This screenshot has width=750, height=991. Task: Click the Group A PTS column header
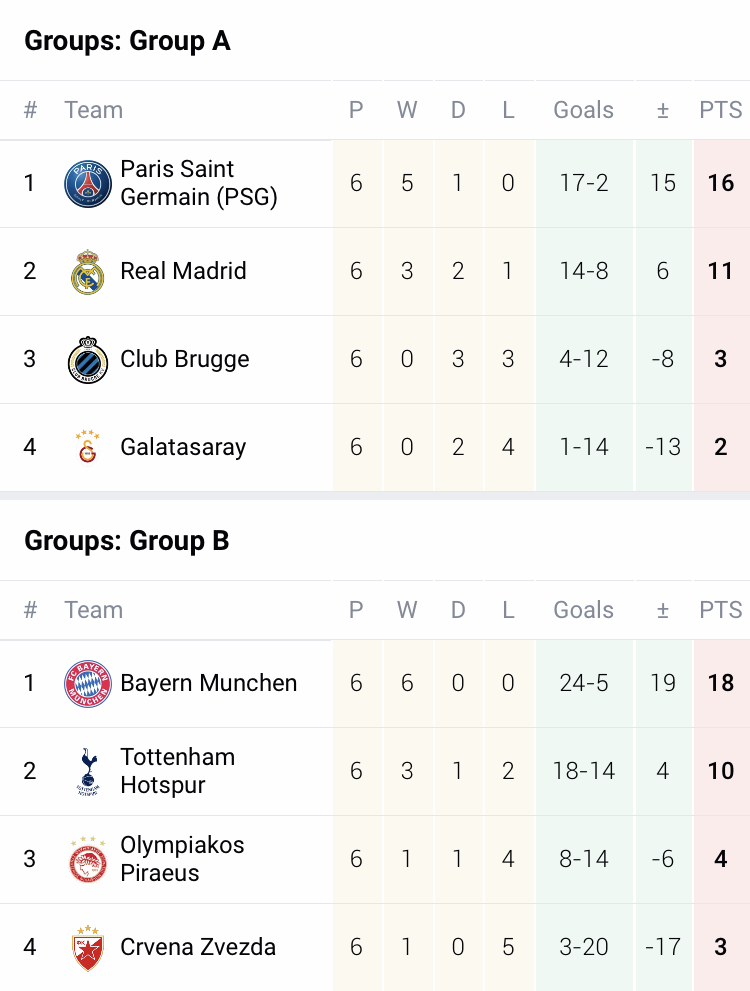[721, 110]
